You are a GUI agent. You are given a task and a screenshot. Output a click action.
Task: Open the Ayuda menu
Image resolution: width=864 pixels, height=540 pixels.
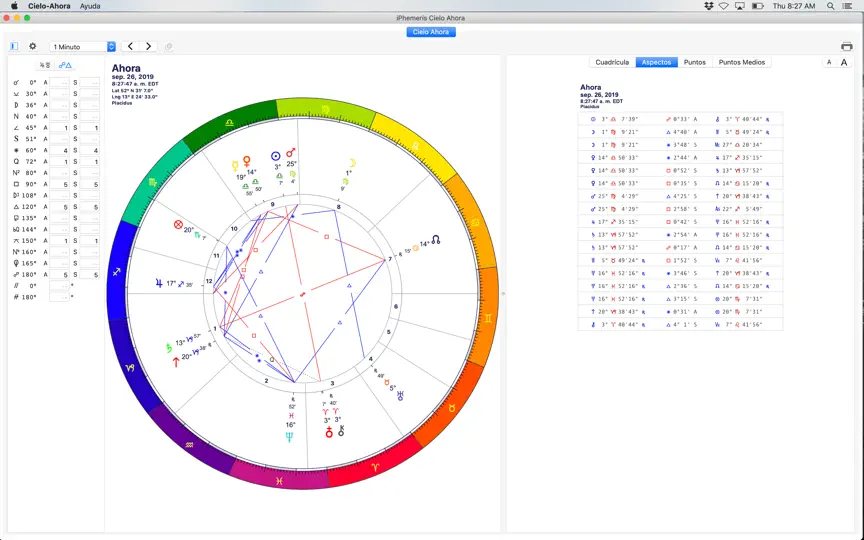click(x=90, y=6)
